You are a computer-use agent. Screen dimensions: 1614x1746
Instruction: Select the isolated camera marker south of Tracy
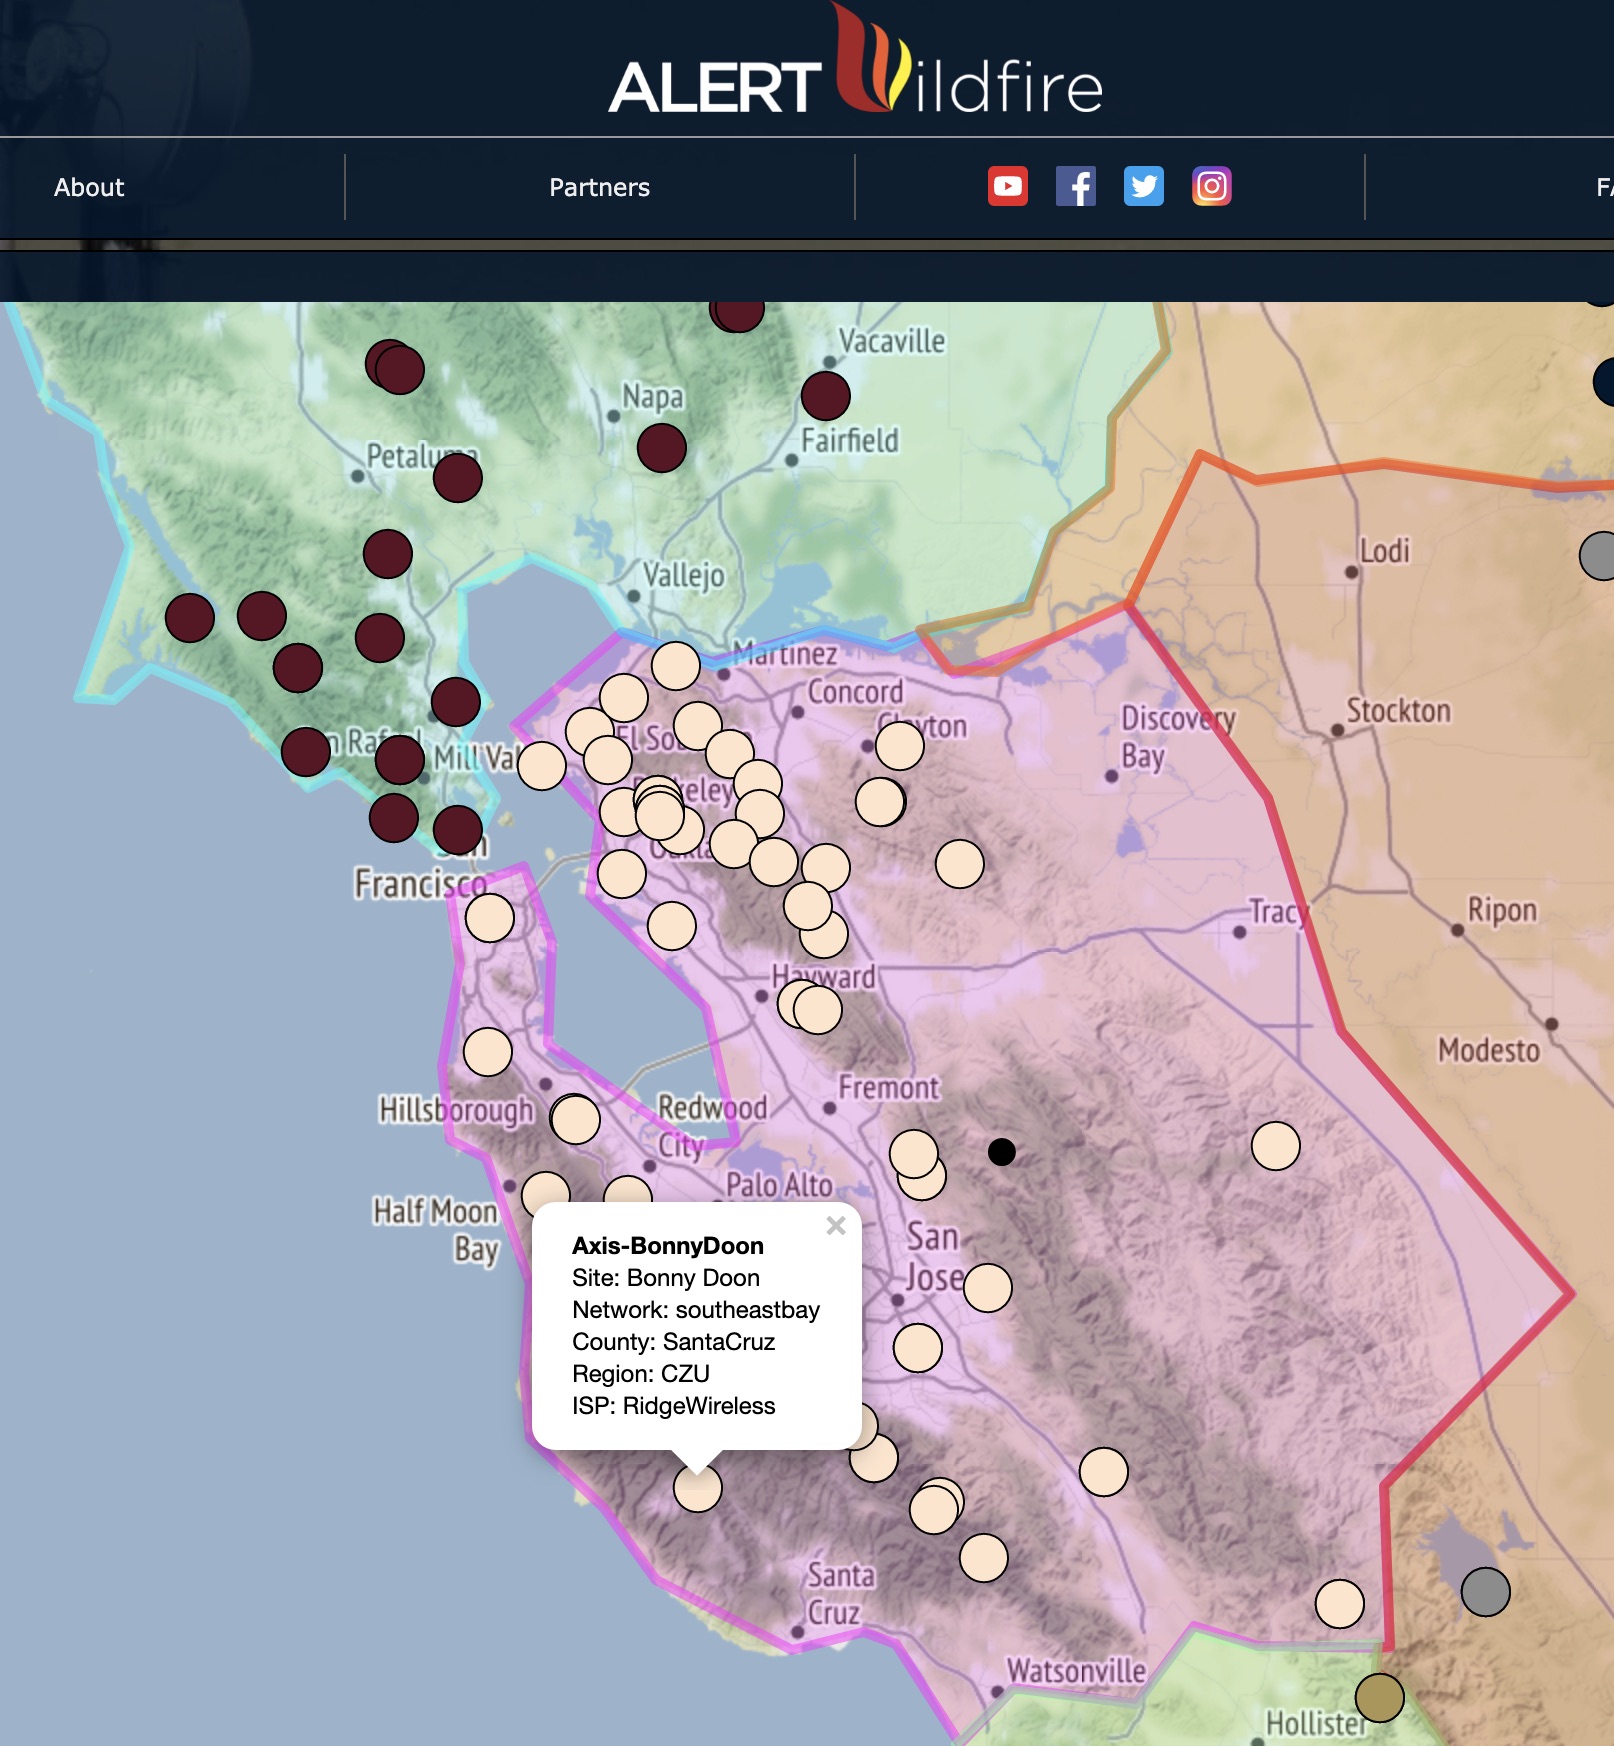click(1275, 1146)
